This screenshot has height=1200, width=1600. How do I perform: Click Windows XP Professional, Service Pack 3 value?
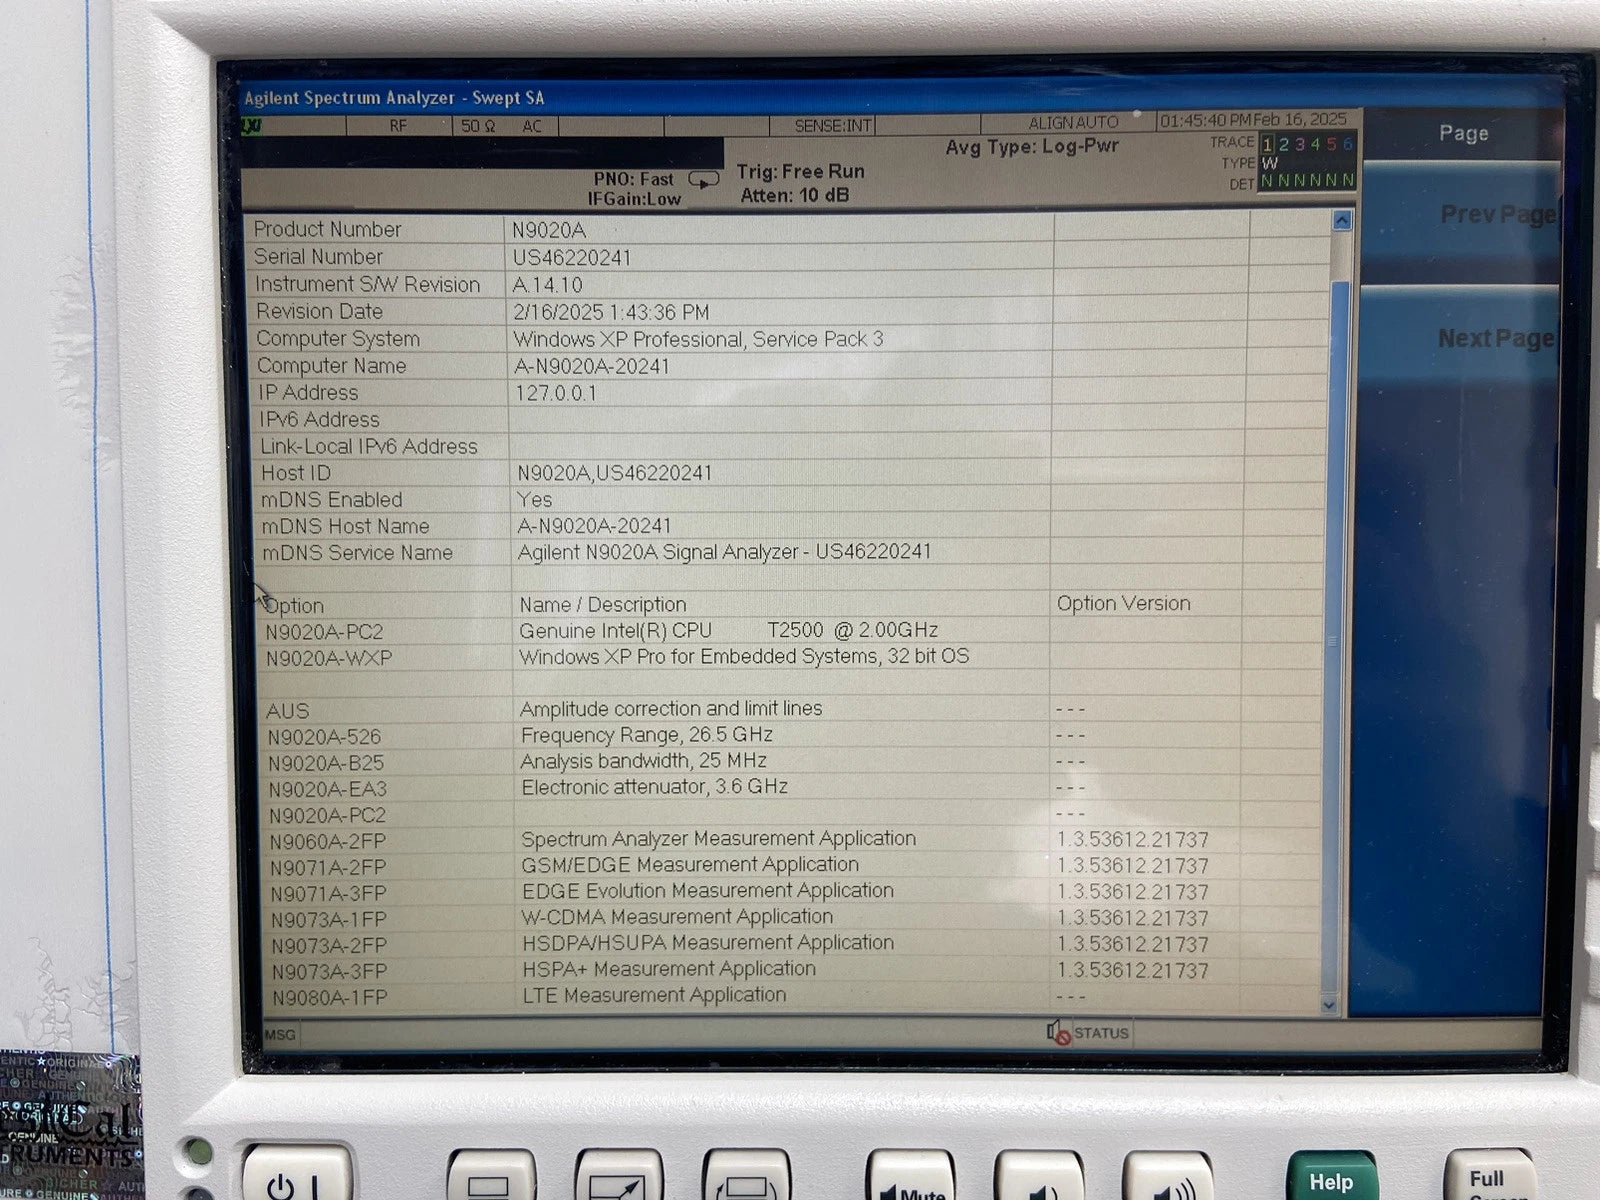tap(698, 339)
